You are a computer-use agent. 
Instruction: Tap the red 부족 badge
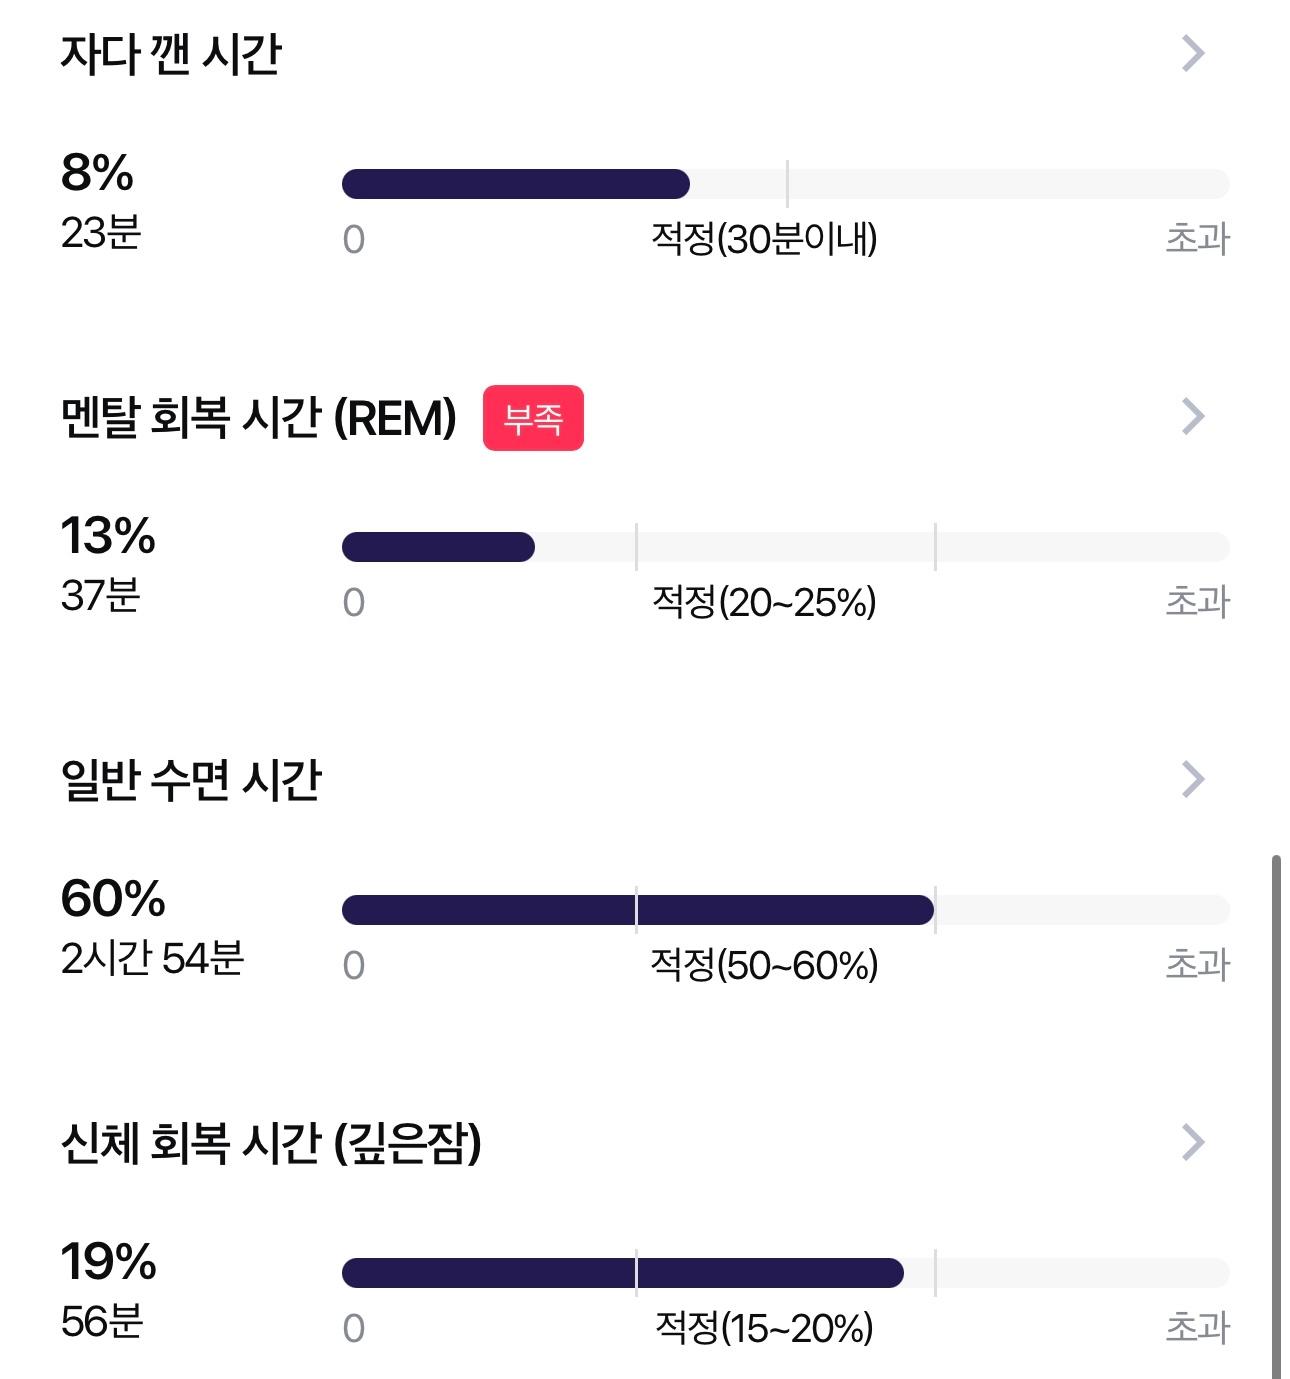coord(533,418)
